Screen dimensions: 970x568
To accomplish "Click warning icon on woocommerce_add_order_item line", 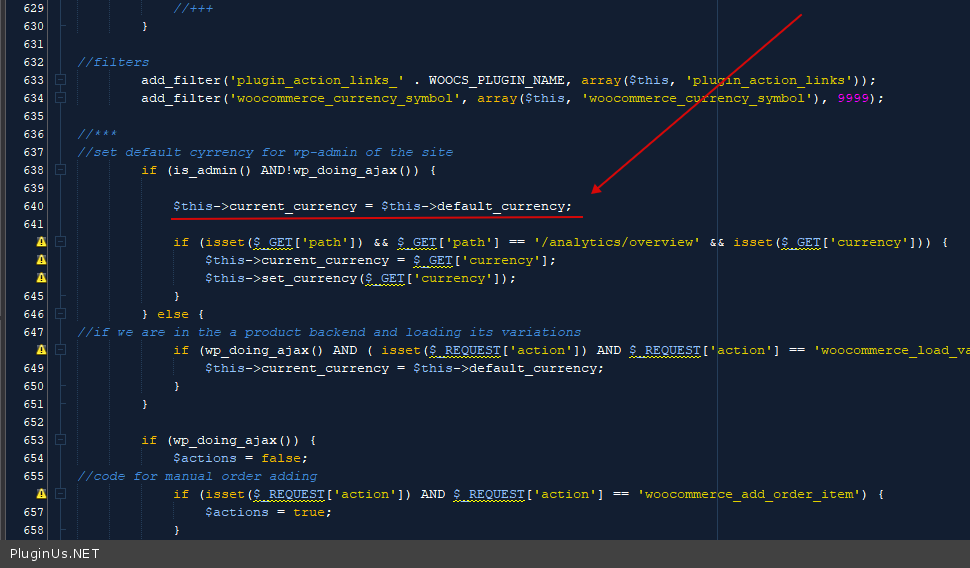I will coord(41,494).
